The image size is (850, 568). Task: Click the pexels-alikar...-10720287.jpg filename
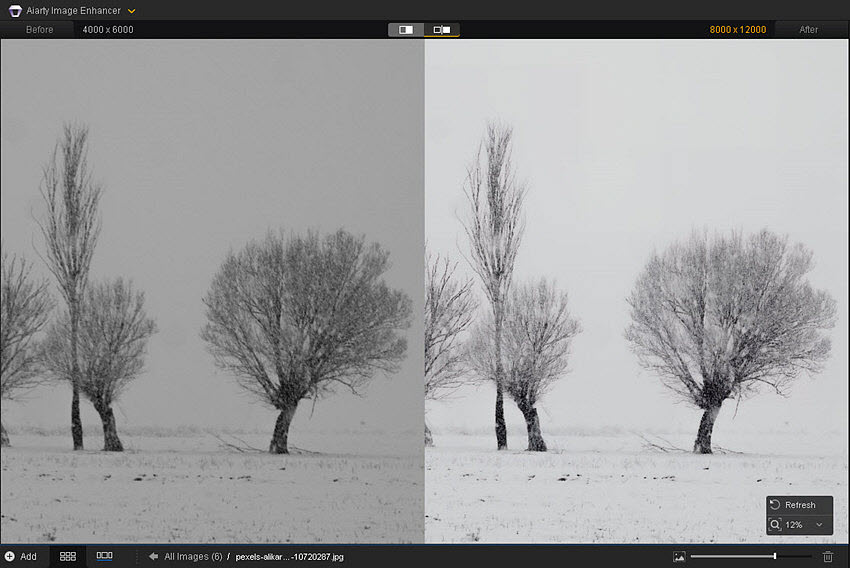[x=289, y=557]
